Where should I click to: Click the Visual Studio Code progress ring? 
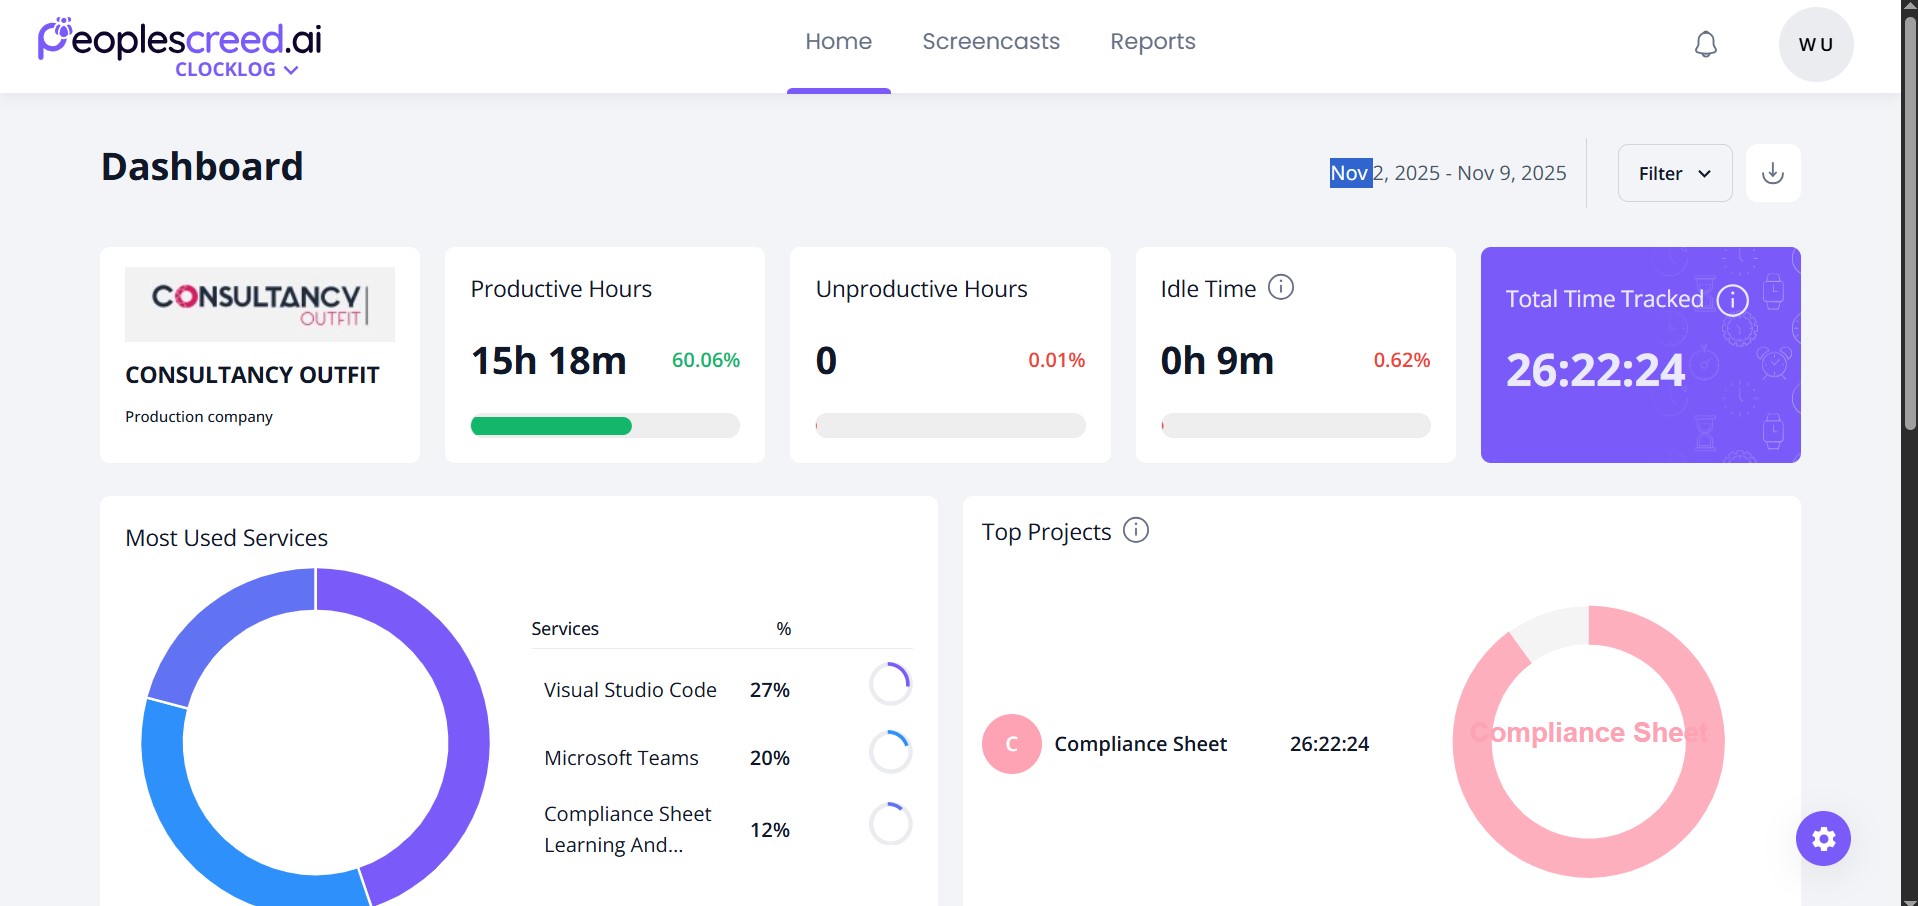click(890, 685)
